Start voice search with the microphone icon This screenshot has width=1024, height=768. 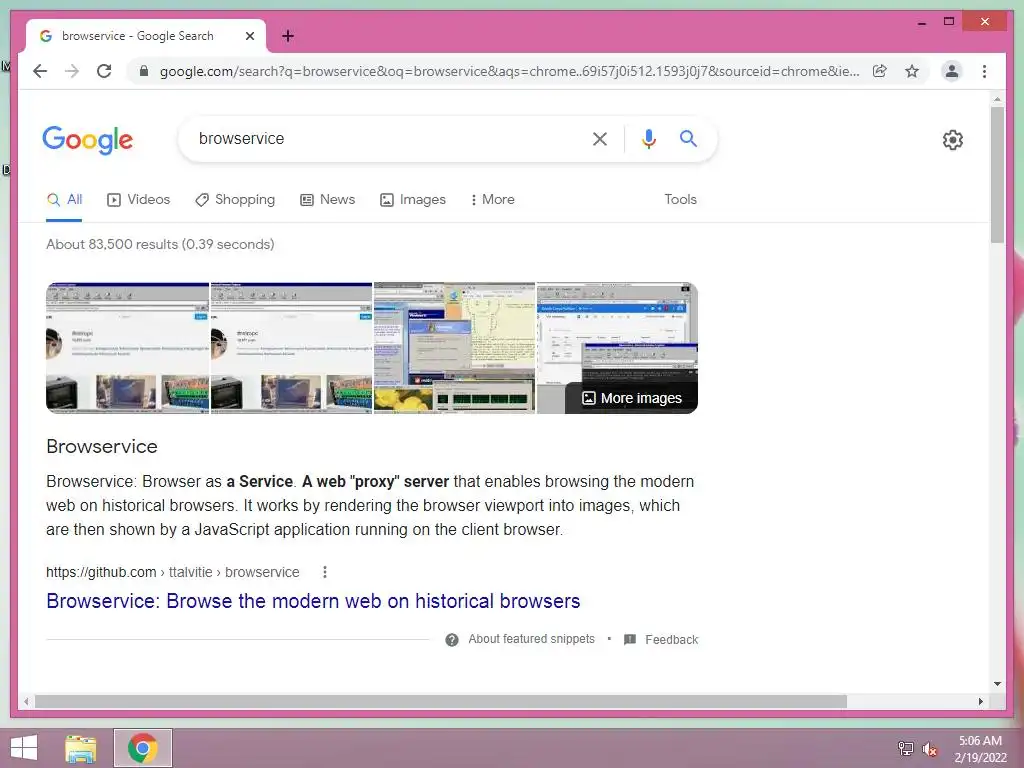(648, 138)
